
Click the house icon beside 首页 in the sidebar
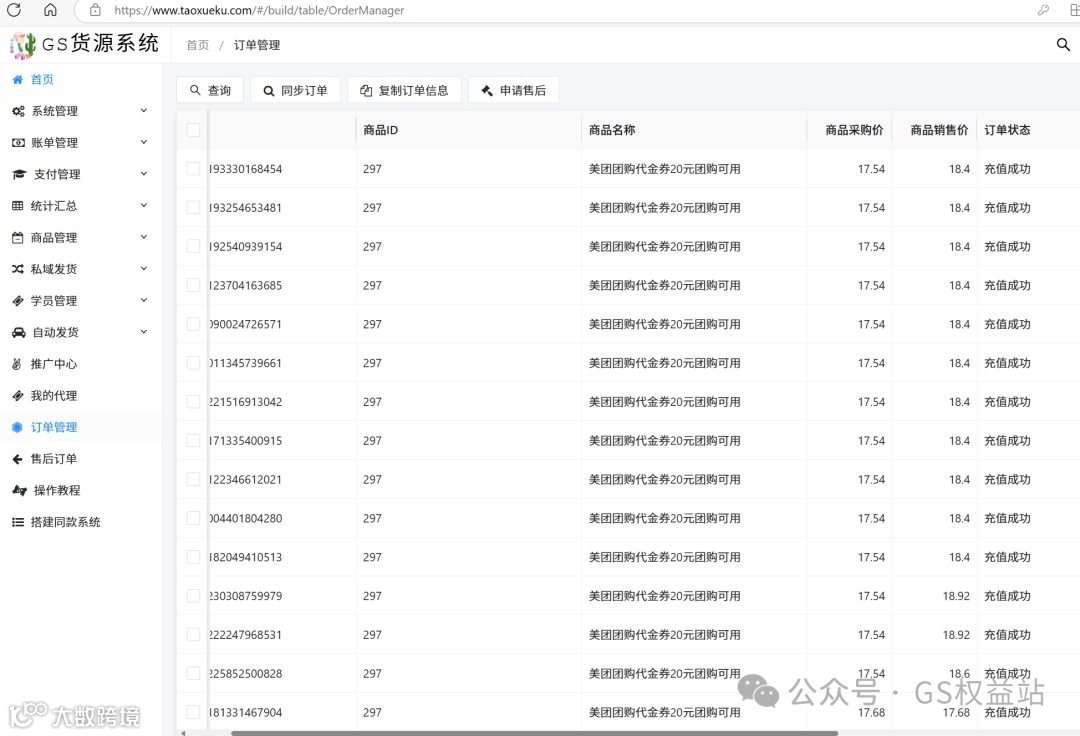click(18, 80)
